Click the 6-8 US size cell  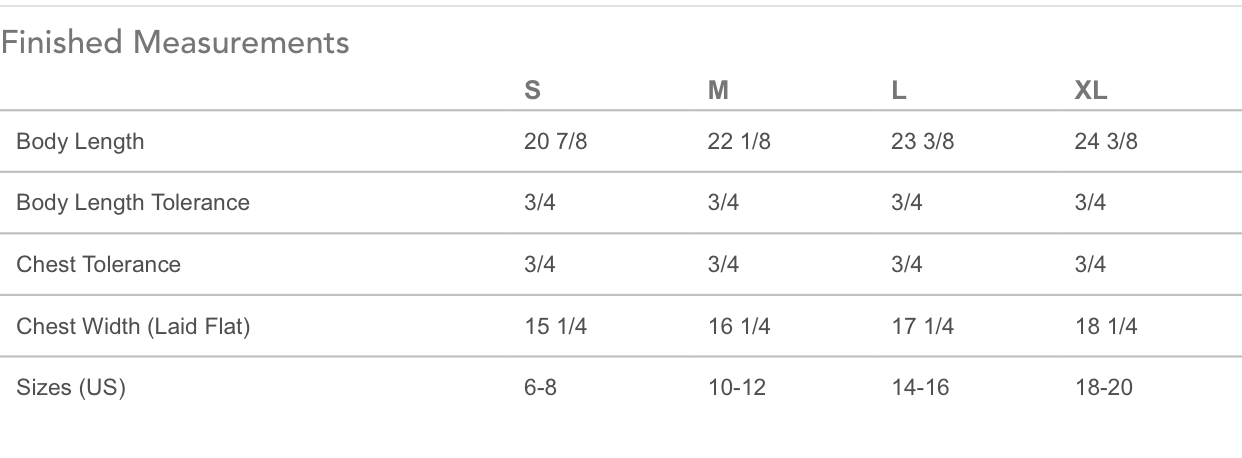tap(540, 387)
